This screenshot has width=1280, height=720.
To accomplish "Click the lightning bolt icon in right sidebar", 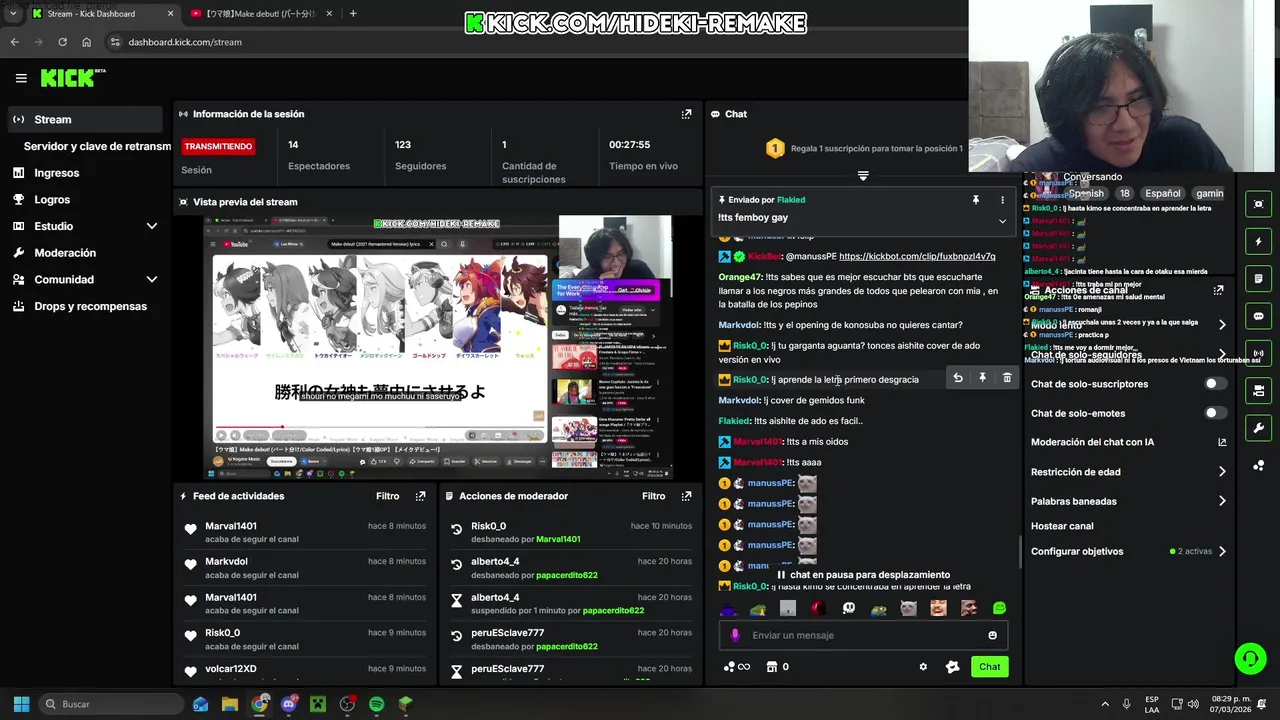I will pos(1258,241).
